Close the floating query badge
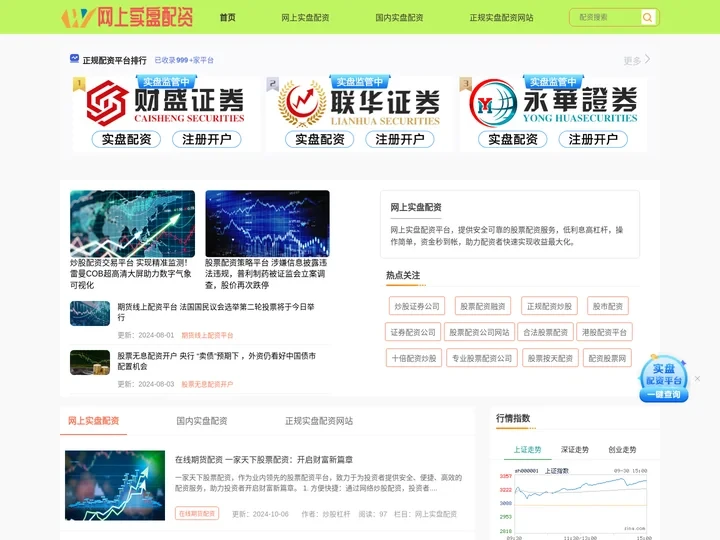Viewport: 720px width, 540px height. pyautogui.click(x=698, y=378)
